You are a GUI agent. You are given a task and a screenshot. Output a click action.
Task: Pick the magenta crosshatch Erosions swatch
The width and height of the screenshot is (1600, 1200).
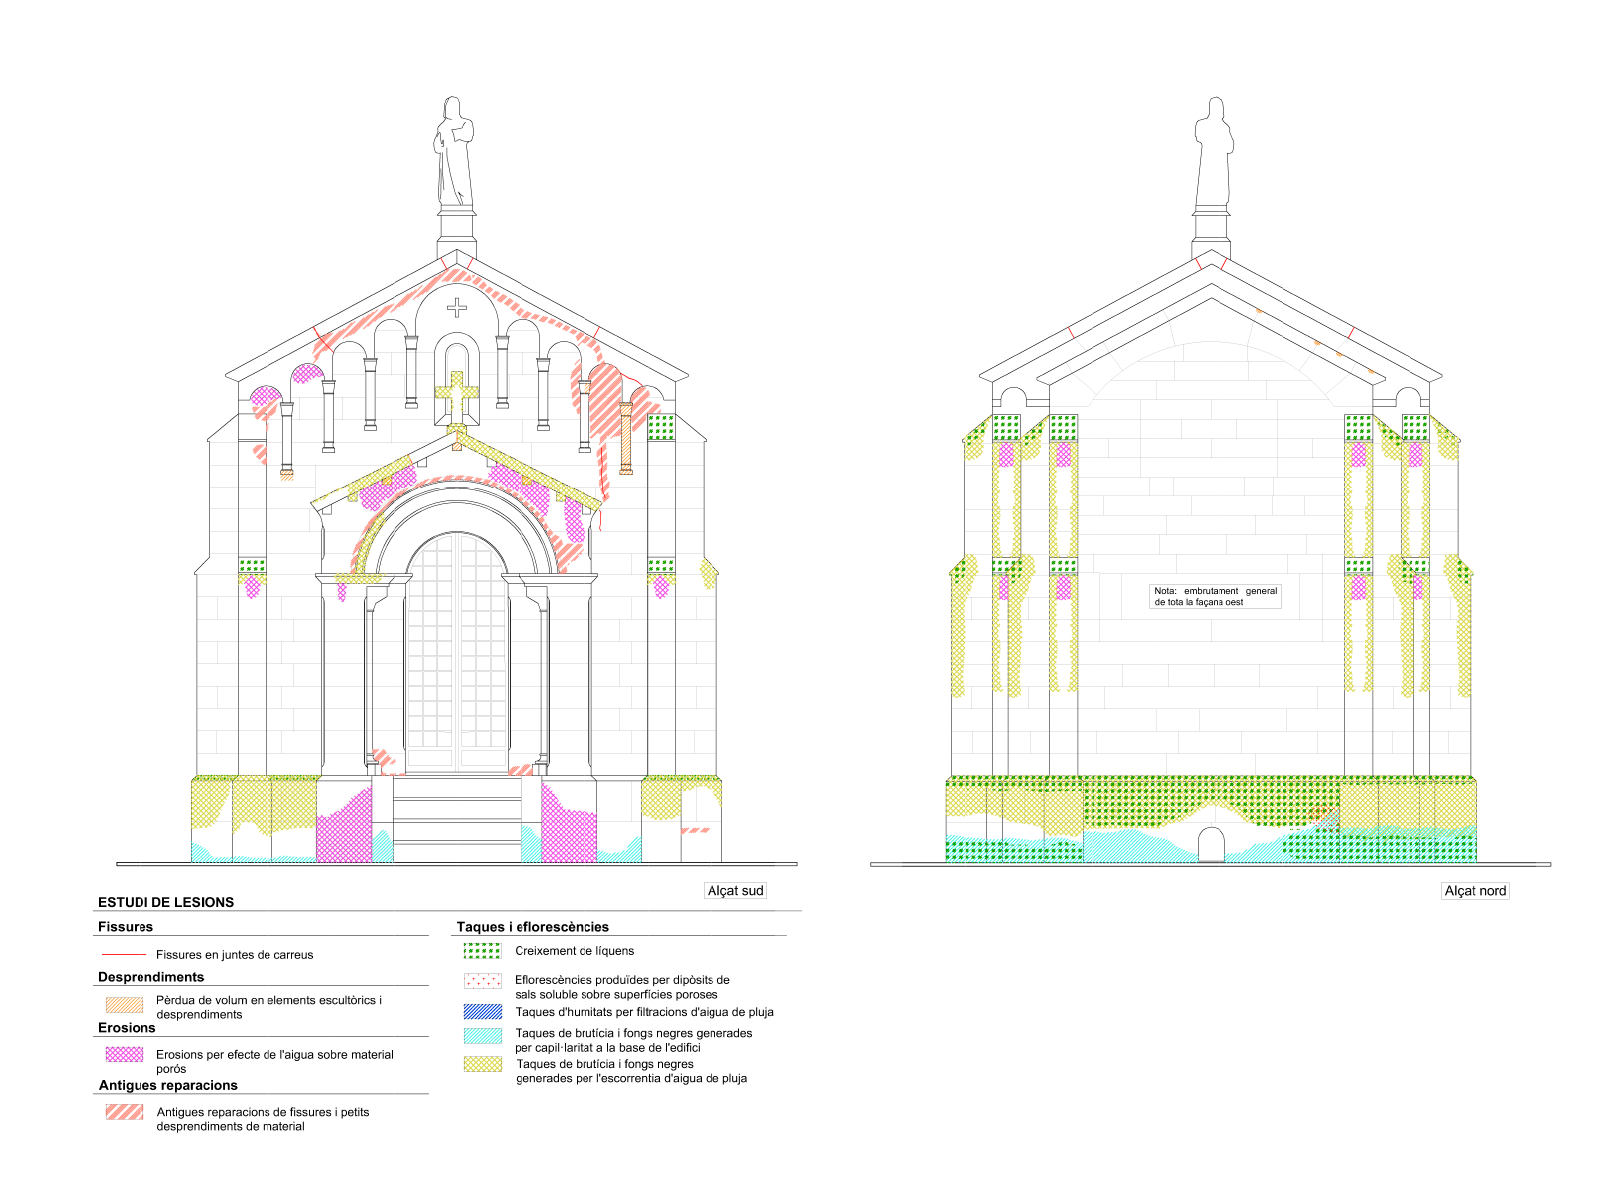[x=125, y=1054]
